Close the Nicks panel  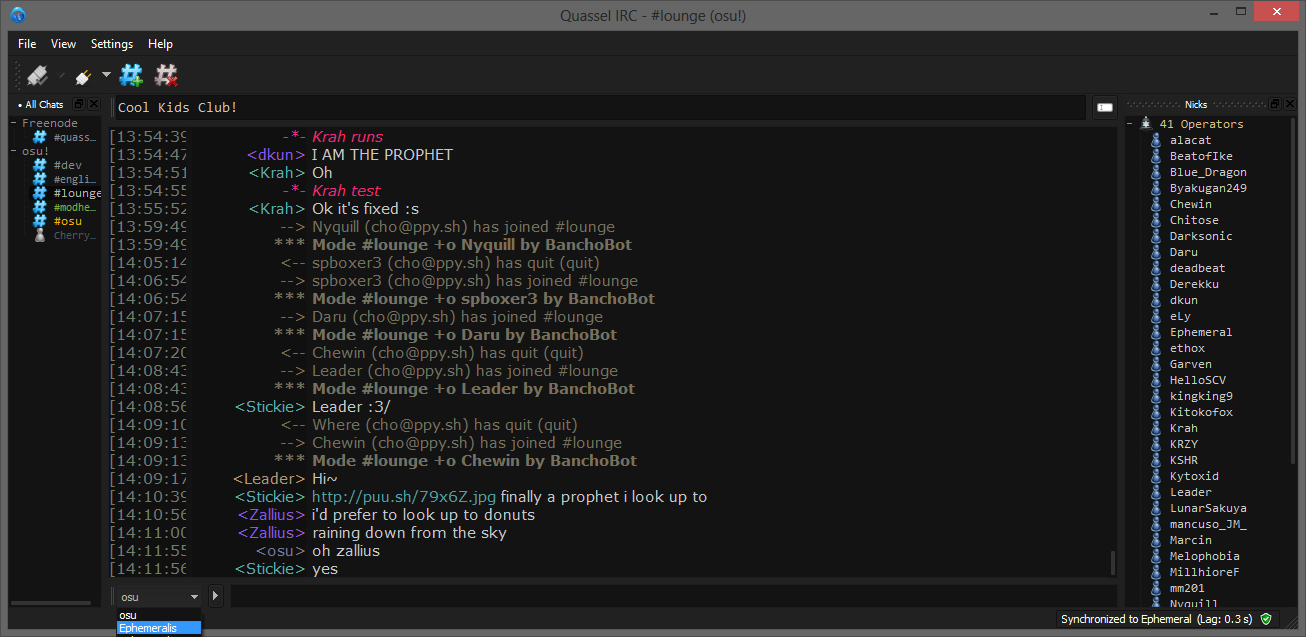[x=1289, y=104]
